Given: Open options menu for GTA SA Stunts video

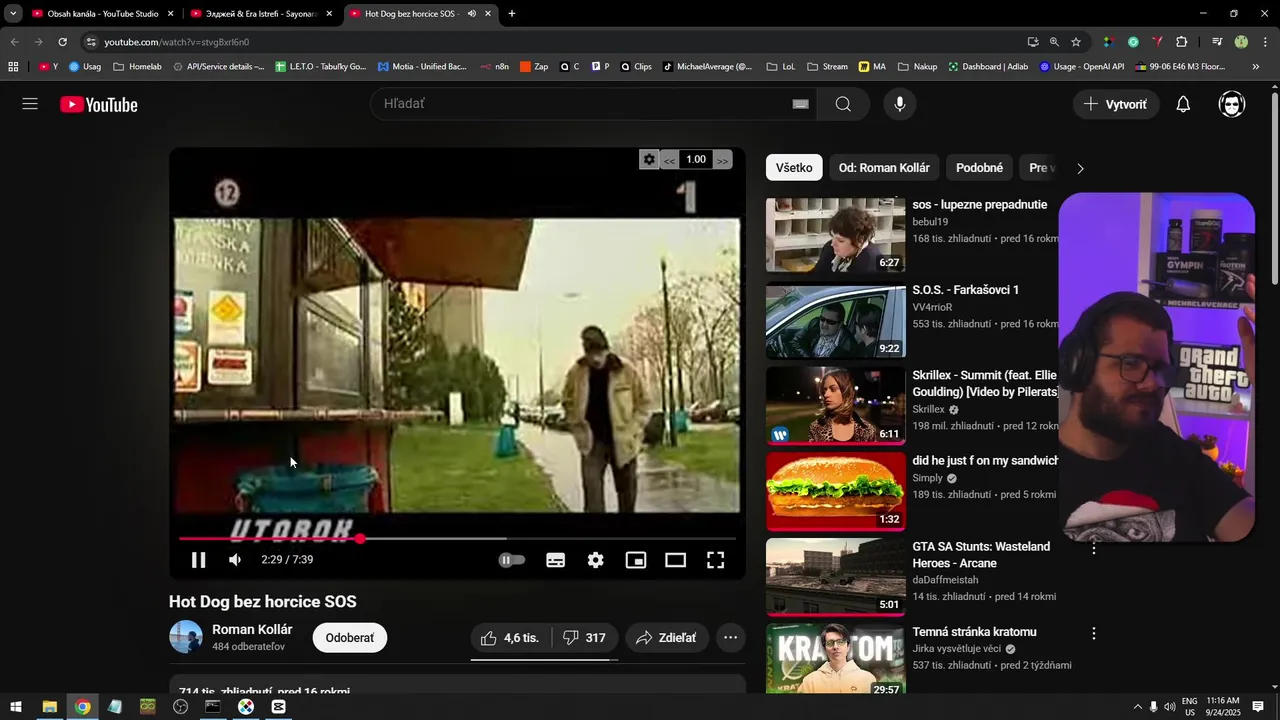Looking at the screenshot, I should (1093, 548).
